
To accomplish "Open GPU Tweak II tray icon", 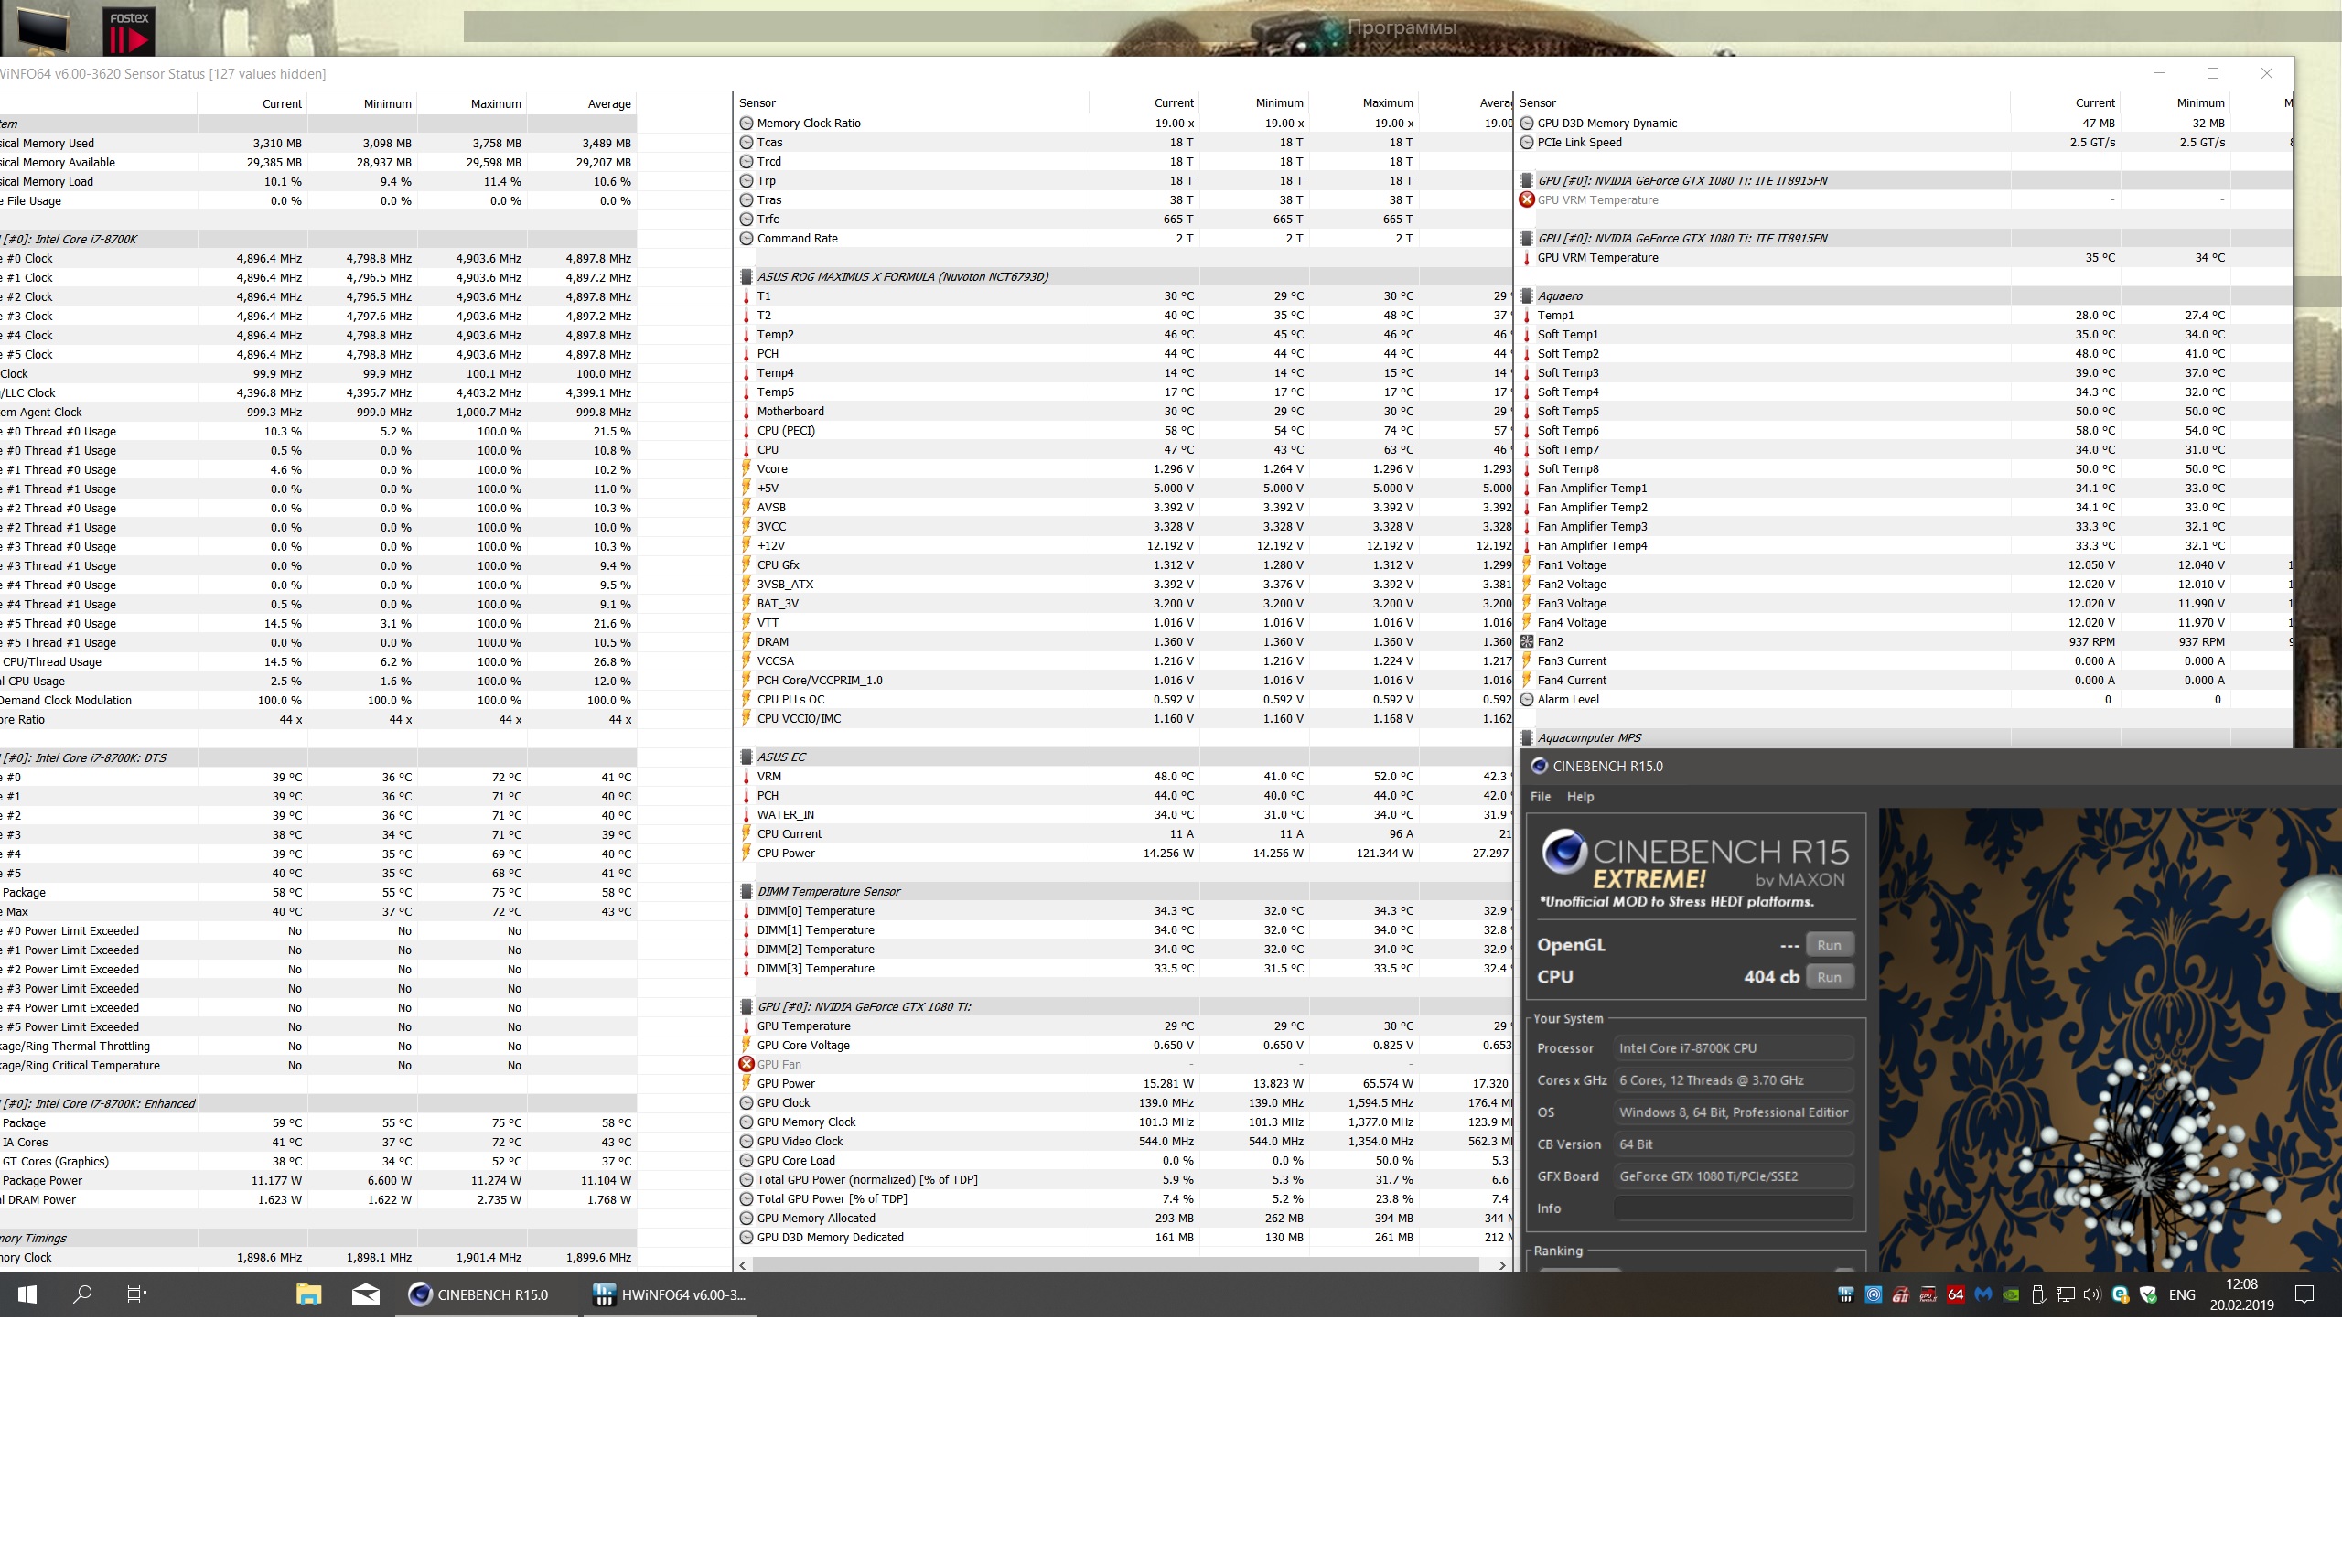I will [1929, 1294].
